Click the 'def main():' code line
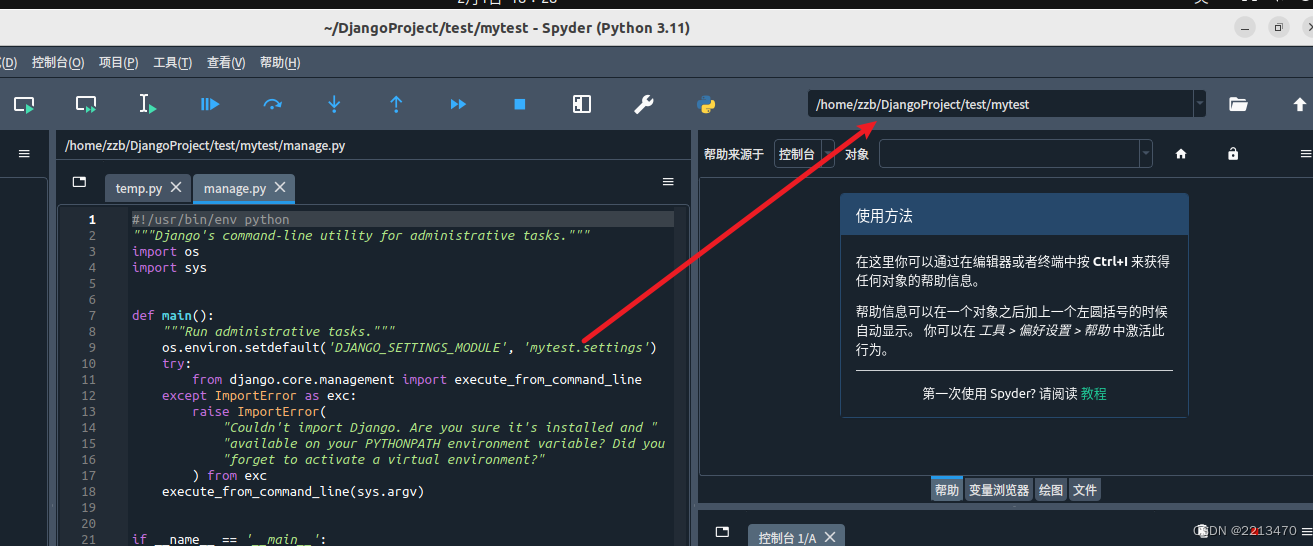Viewport: 1313px width, 546px height. tap(173, 316)
